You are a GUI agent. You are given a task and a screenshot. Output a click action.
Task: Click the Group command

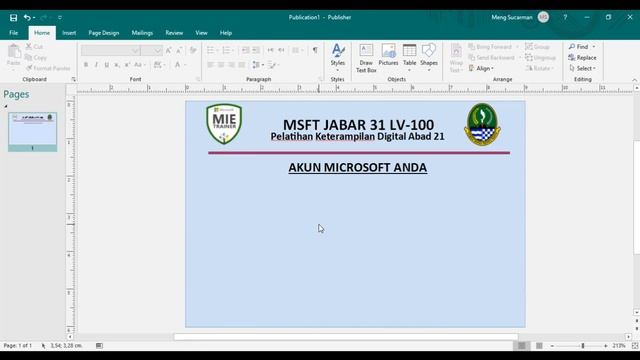pos(538,47)
